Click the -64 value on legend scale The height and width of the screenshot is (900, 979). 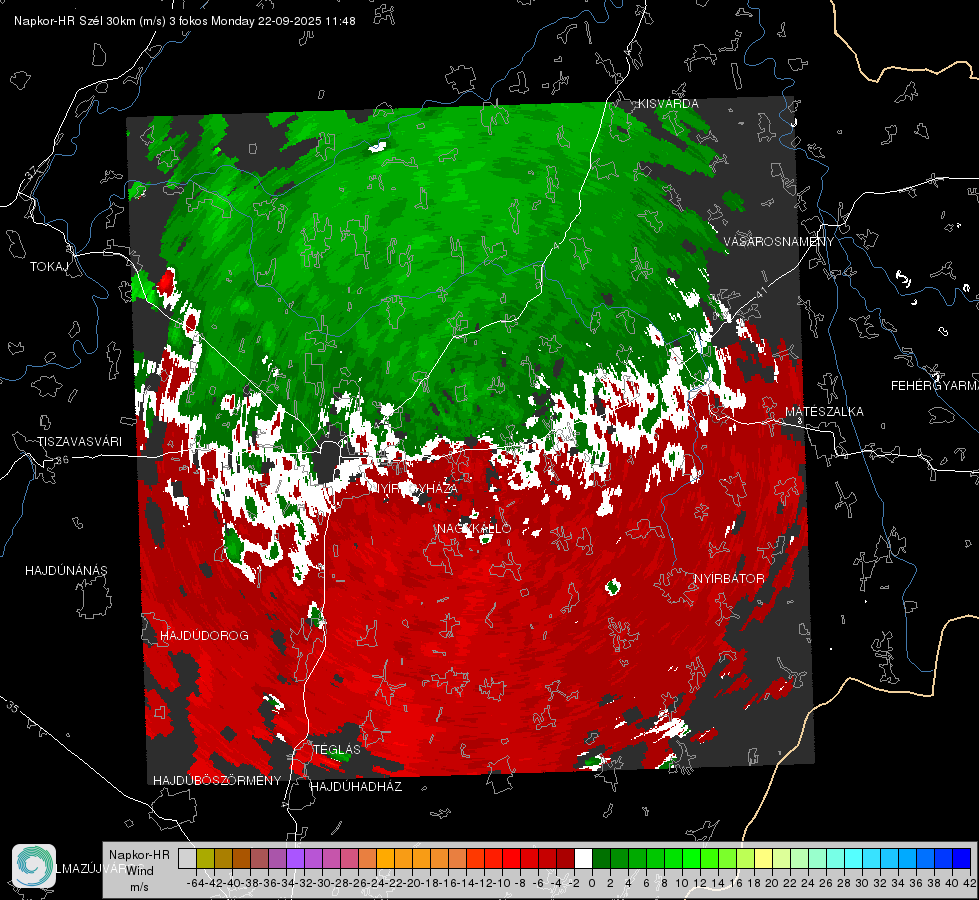point(196,884)
